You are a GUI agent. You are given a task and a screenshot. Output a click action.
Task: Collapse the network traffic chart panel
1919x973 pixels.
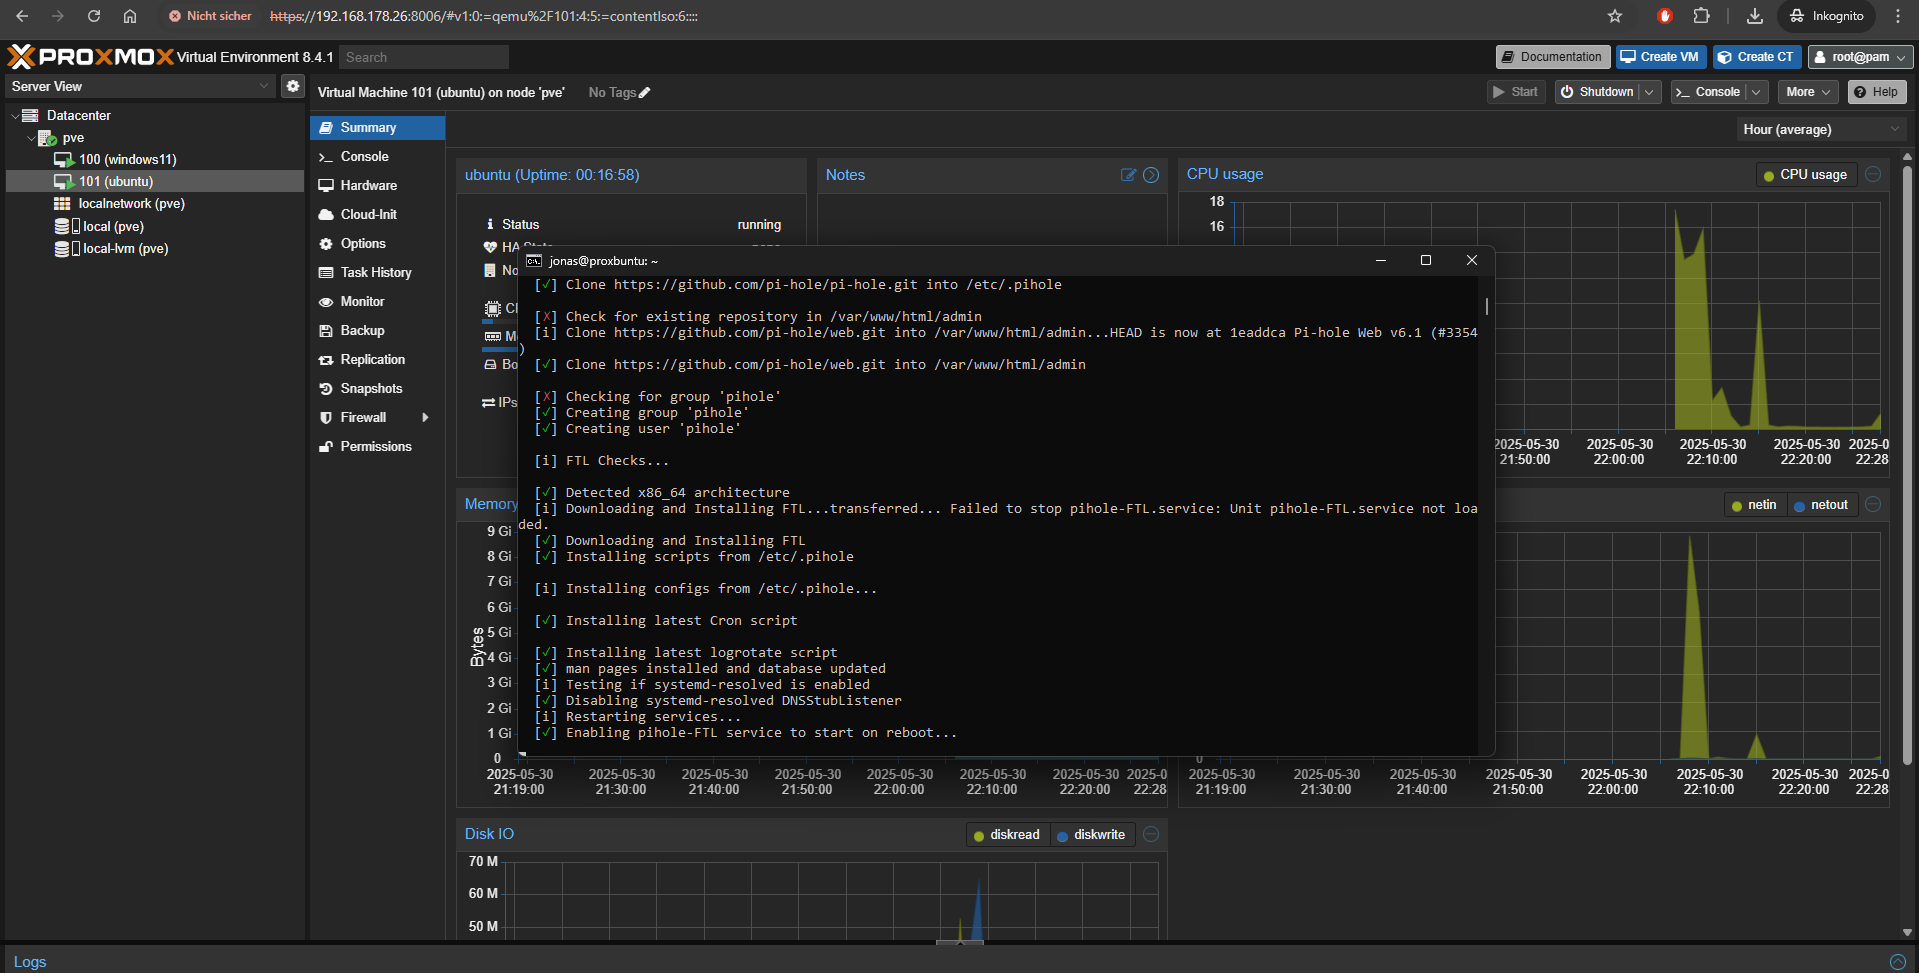[1873, 504]
